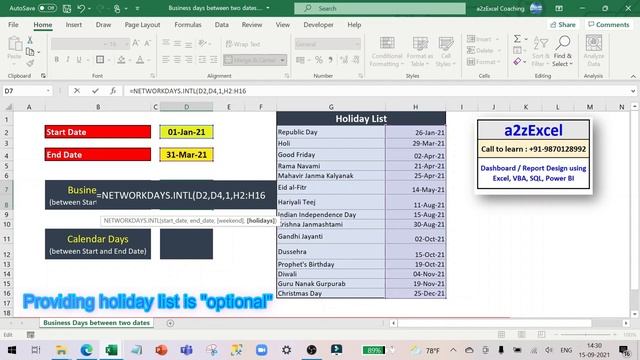Click the Borders icon in Font group
Image resolution: width=640 pixels, height=360 pixels.
click(x=100, y=60)
